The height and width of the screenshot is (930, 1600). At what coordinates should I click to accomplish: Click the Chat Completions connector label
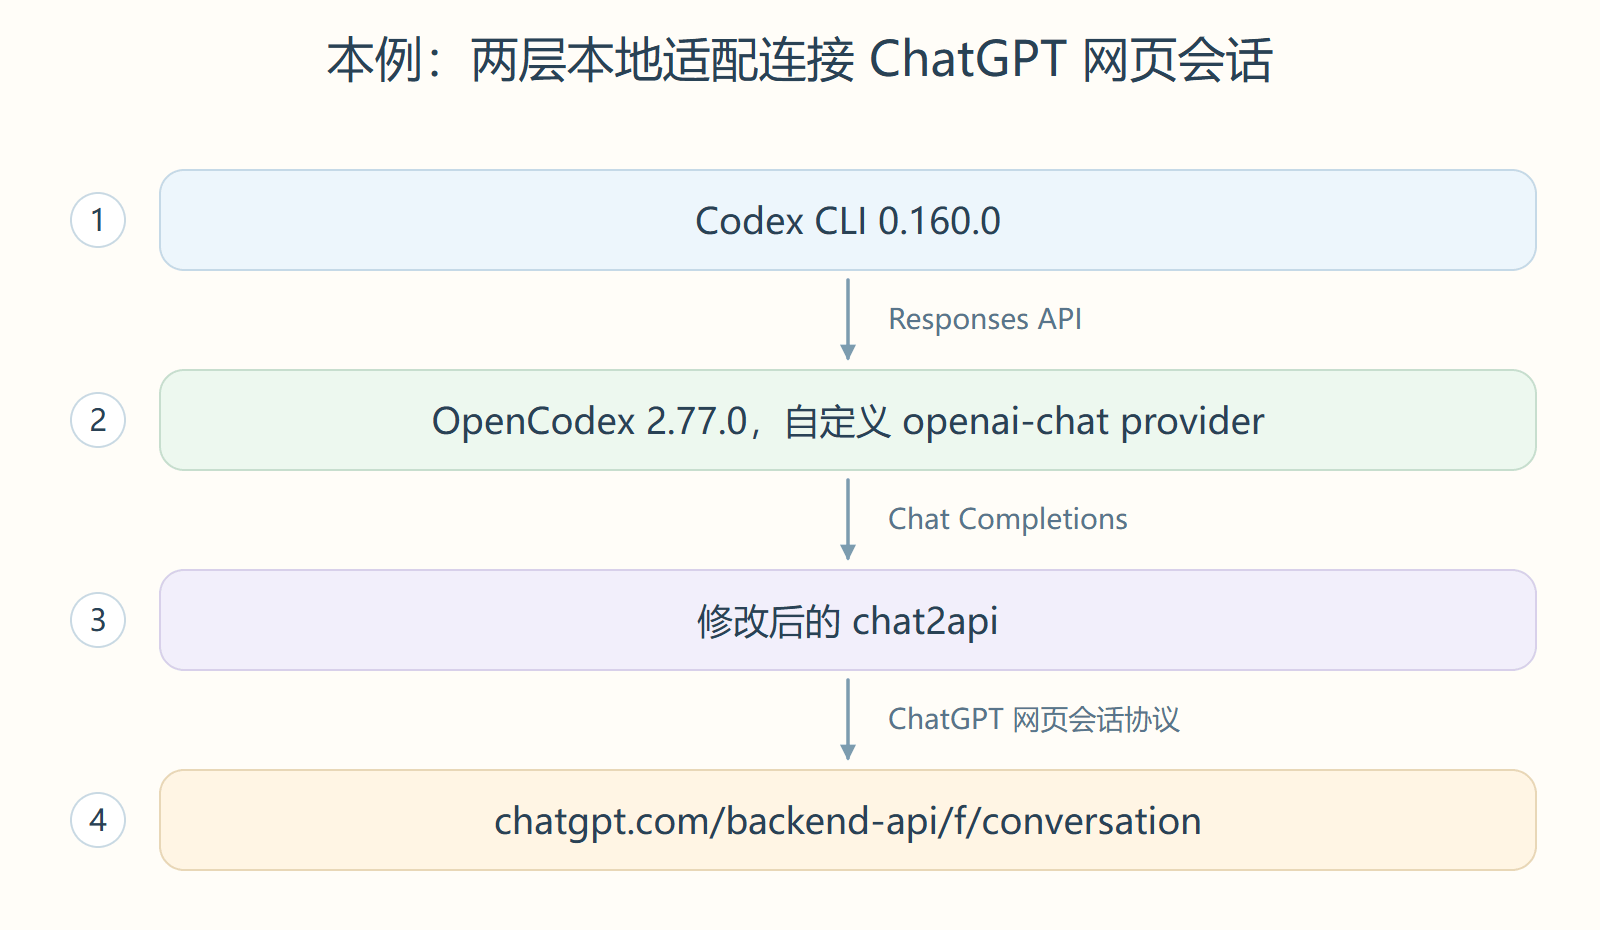coord(1008,519)
